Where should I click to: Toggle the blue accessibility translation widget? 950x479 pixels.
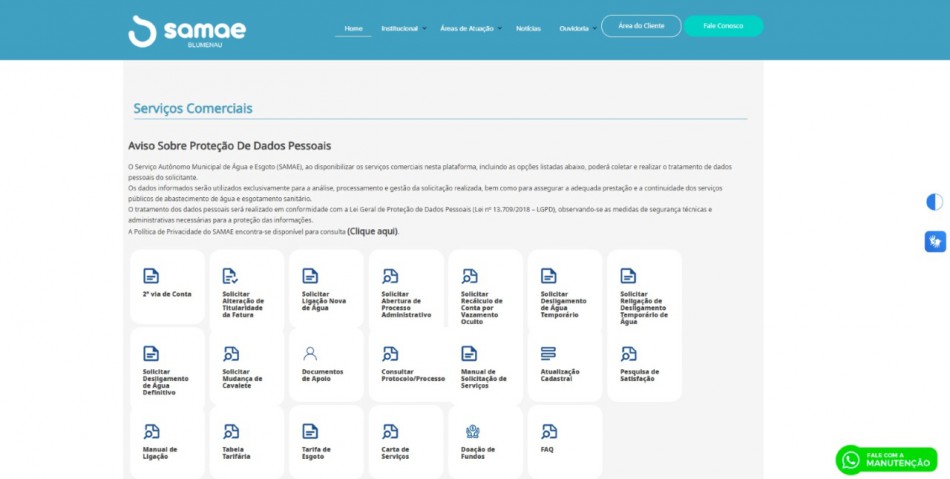click(x=934, y=241)
